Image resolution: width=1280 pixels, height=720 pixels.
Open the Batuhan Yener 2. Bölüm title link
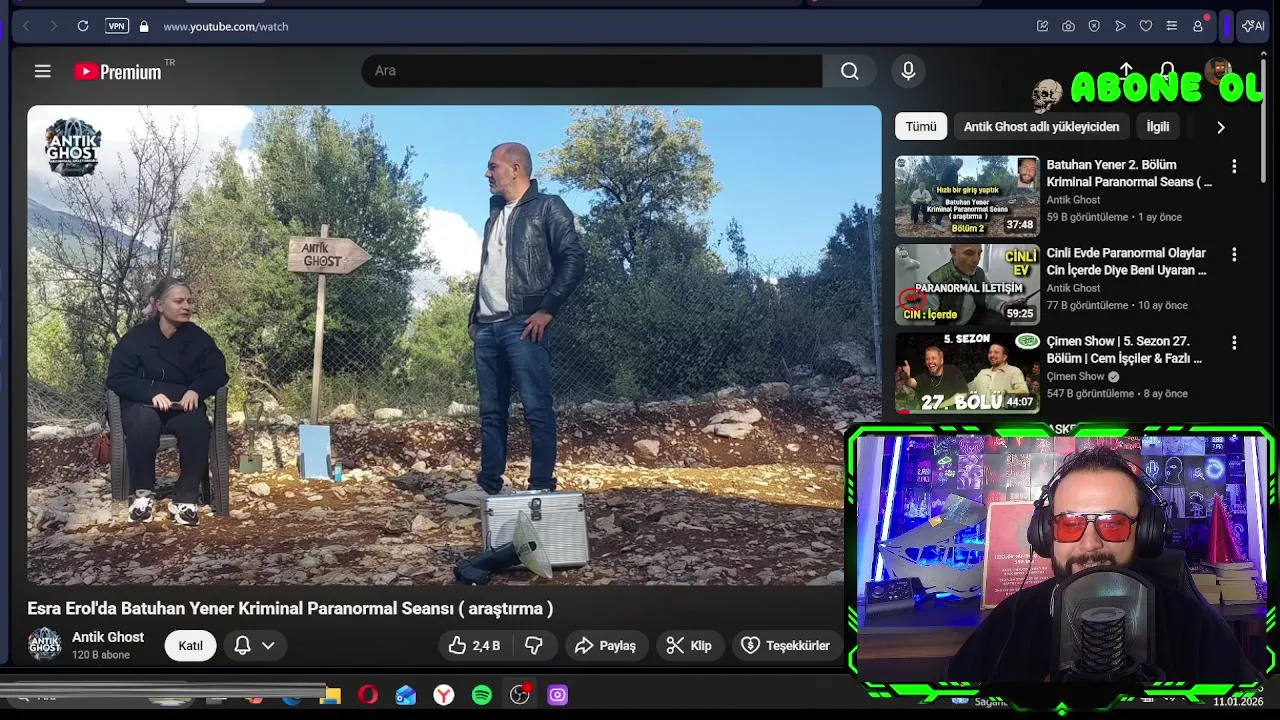coord(1129,173)
